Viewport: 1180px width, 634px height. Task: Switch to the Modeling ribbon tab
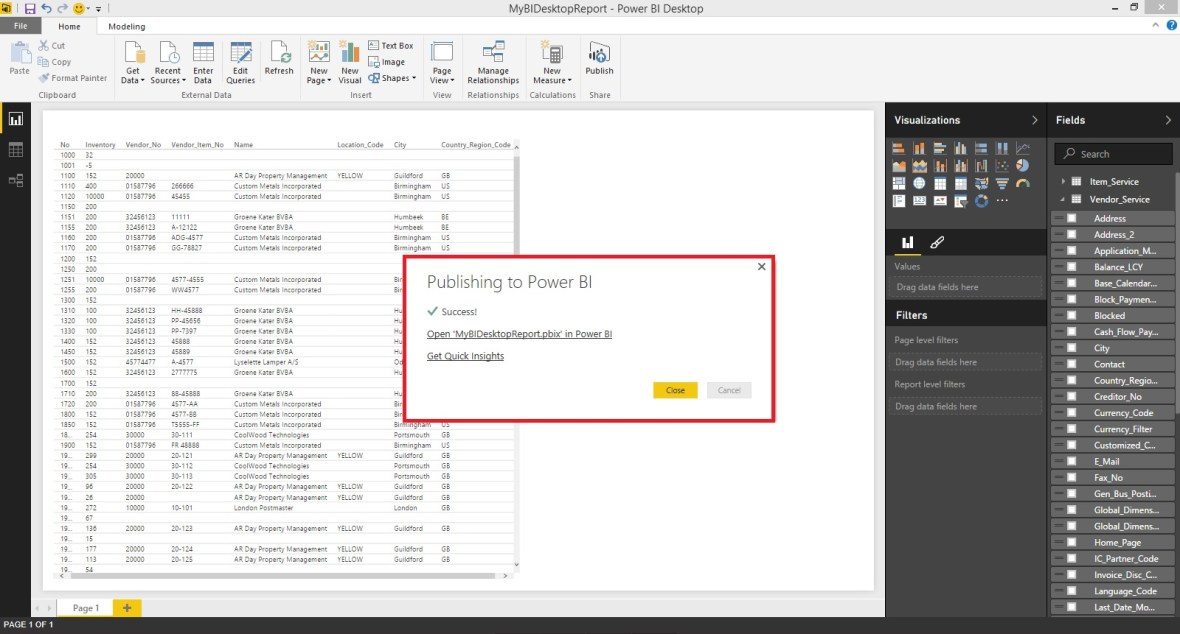(126, 25)
